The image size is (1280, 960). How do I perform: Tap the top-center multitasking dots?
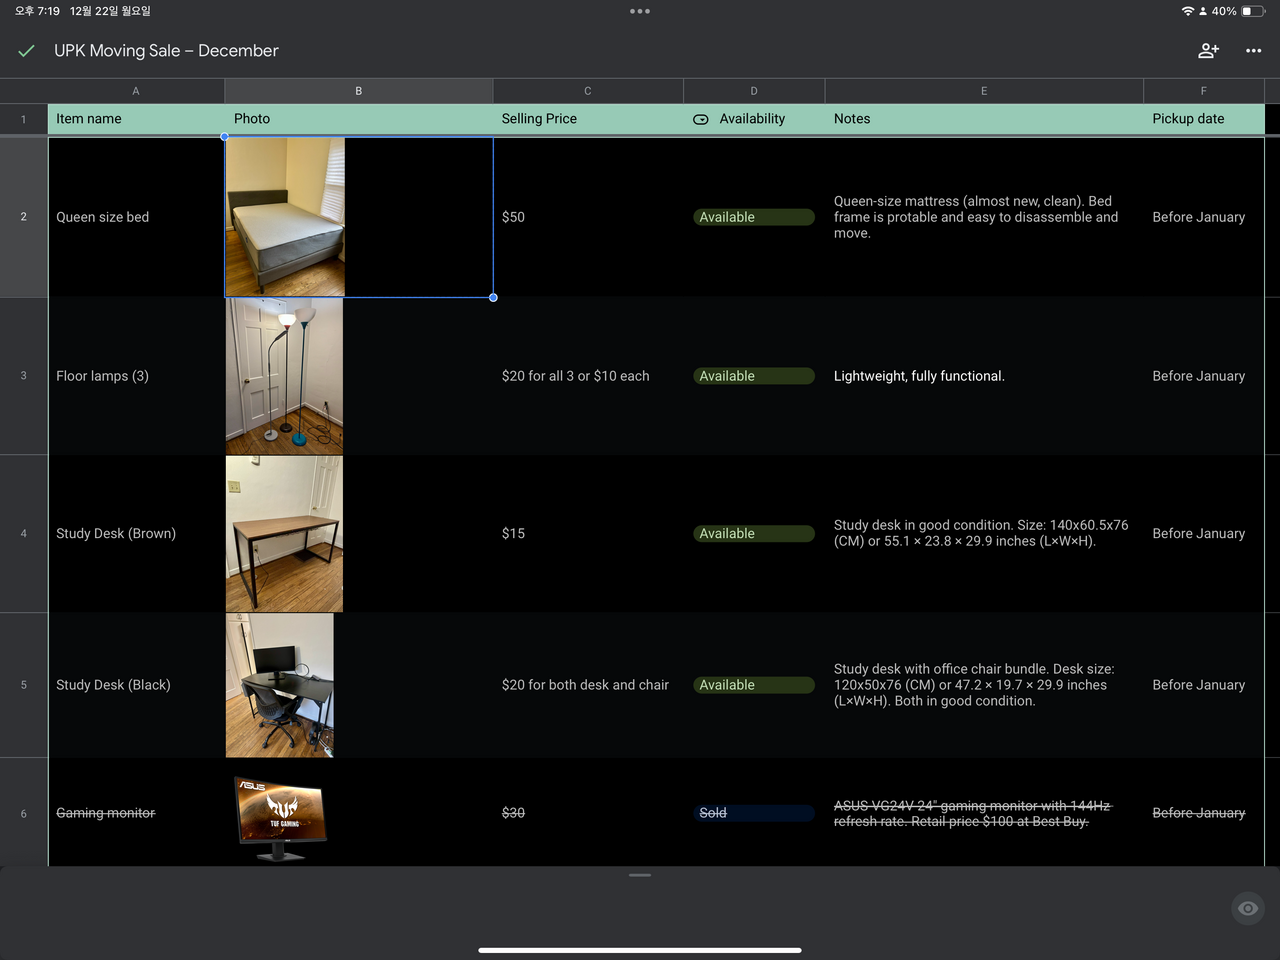coord(640,12)
